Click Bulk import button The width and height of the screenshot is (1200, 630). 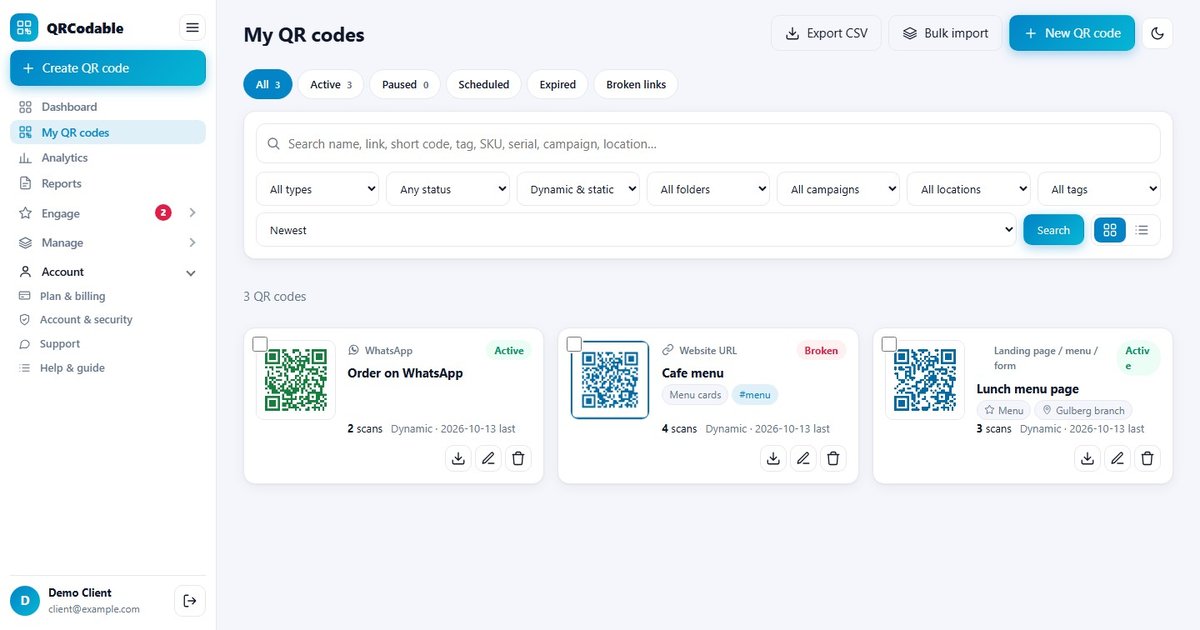(x=945, y=33)
